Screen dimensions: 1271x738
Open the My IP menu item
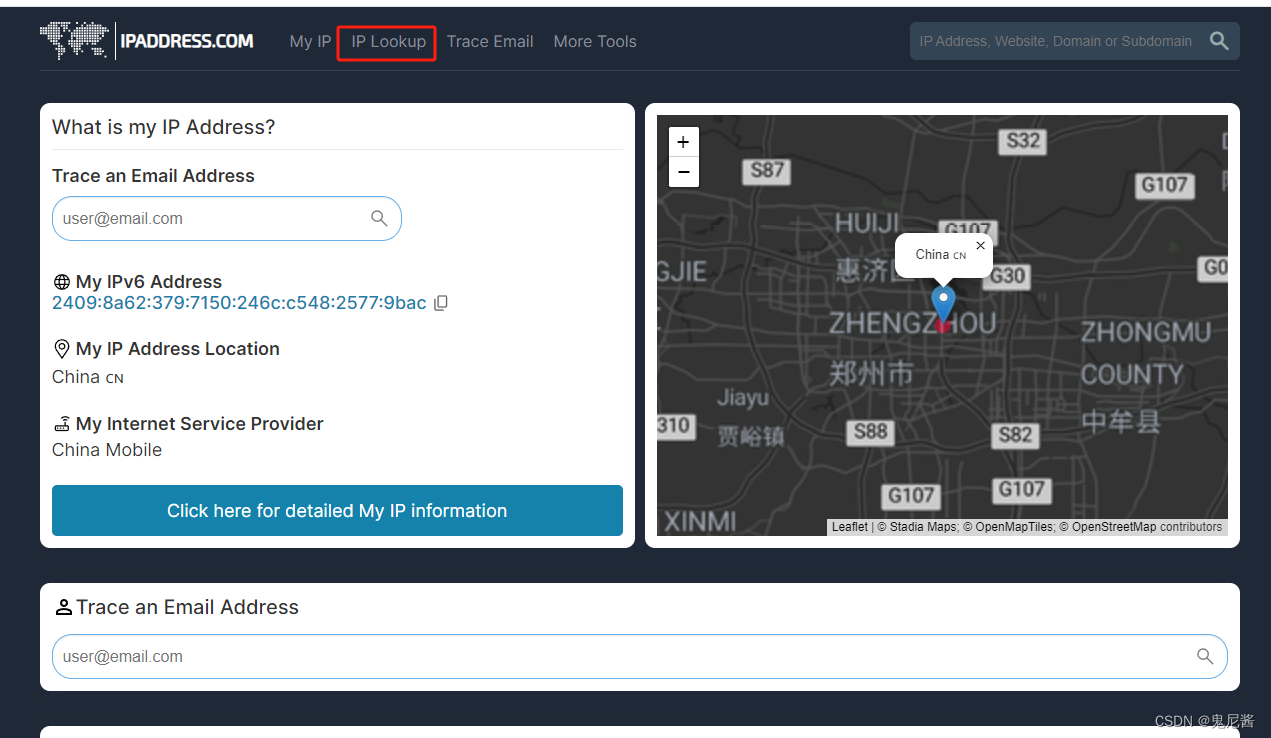310,42
